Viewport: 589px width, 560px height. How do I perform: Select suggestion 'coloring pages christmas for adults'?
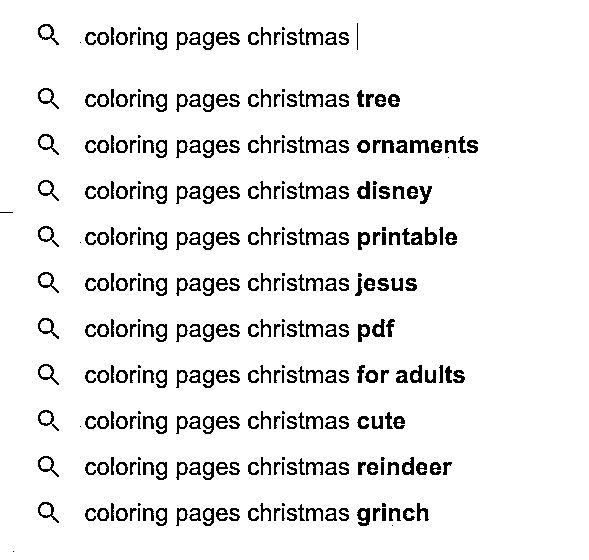click(275, 375)
